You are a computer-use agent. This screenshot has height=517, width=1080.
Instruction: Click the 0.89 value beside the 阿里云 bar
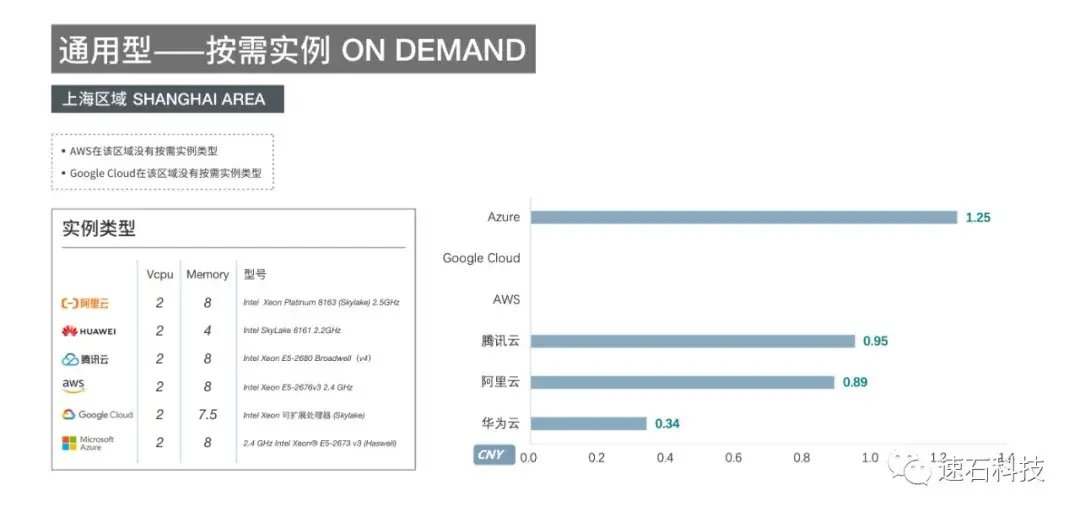(855, 383)
